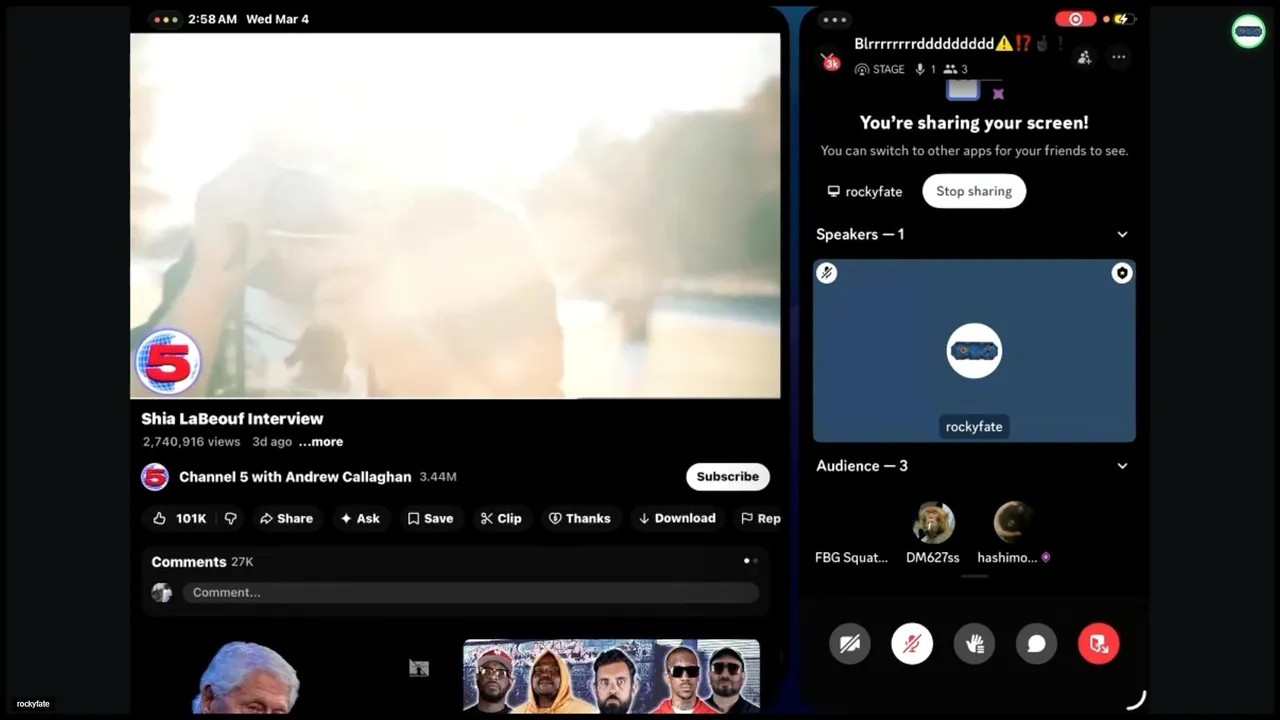1280x720 pixels.
Task: Open the five-men podcast suggested video thumbnail
Action: tap(611, 677)
